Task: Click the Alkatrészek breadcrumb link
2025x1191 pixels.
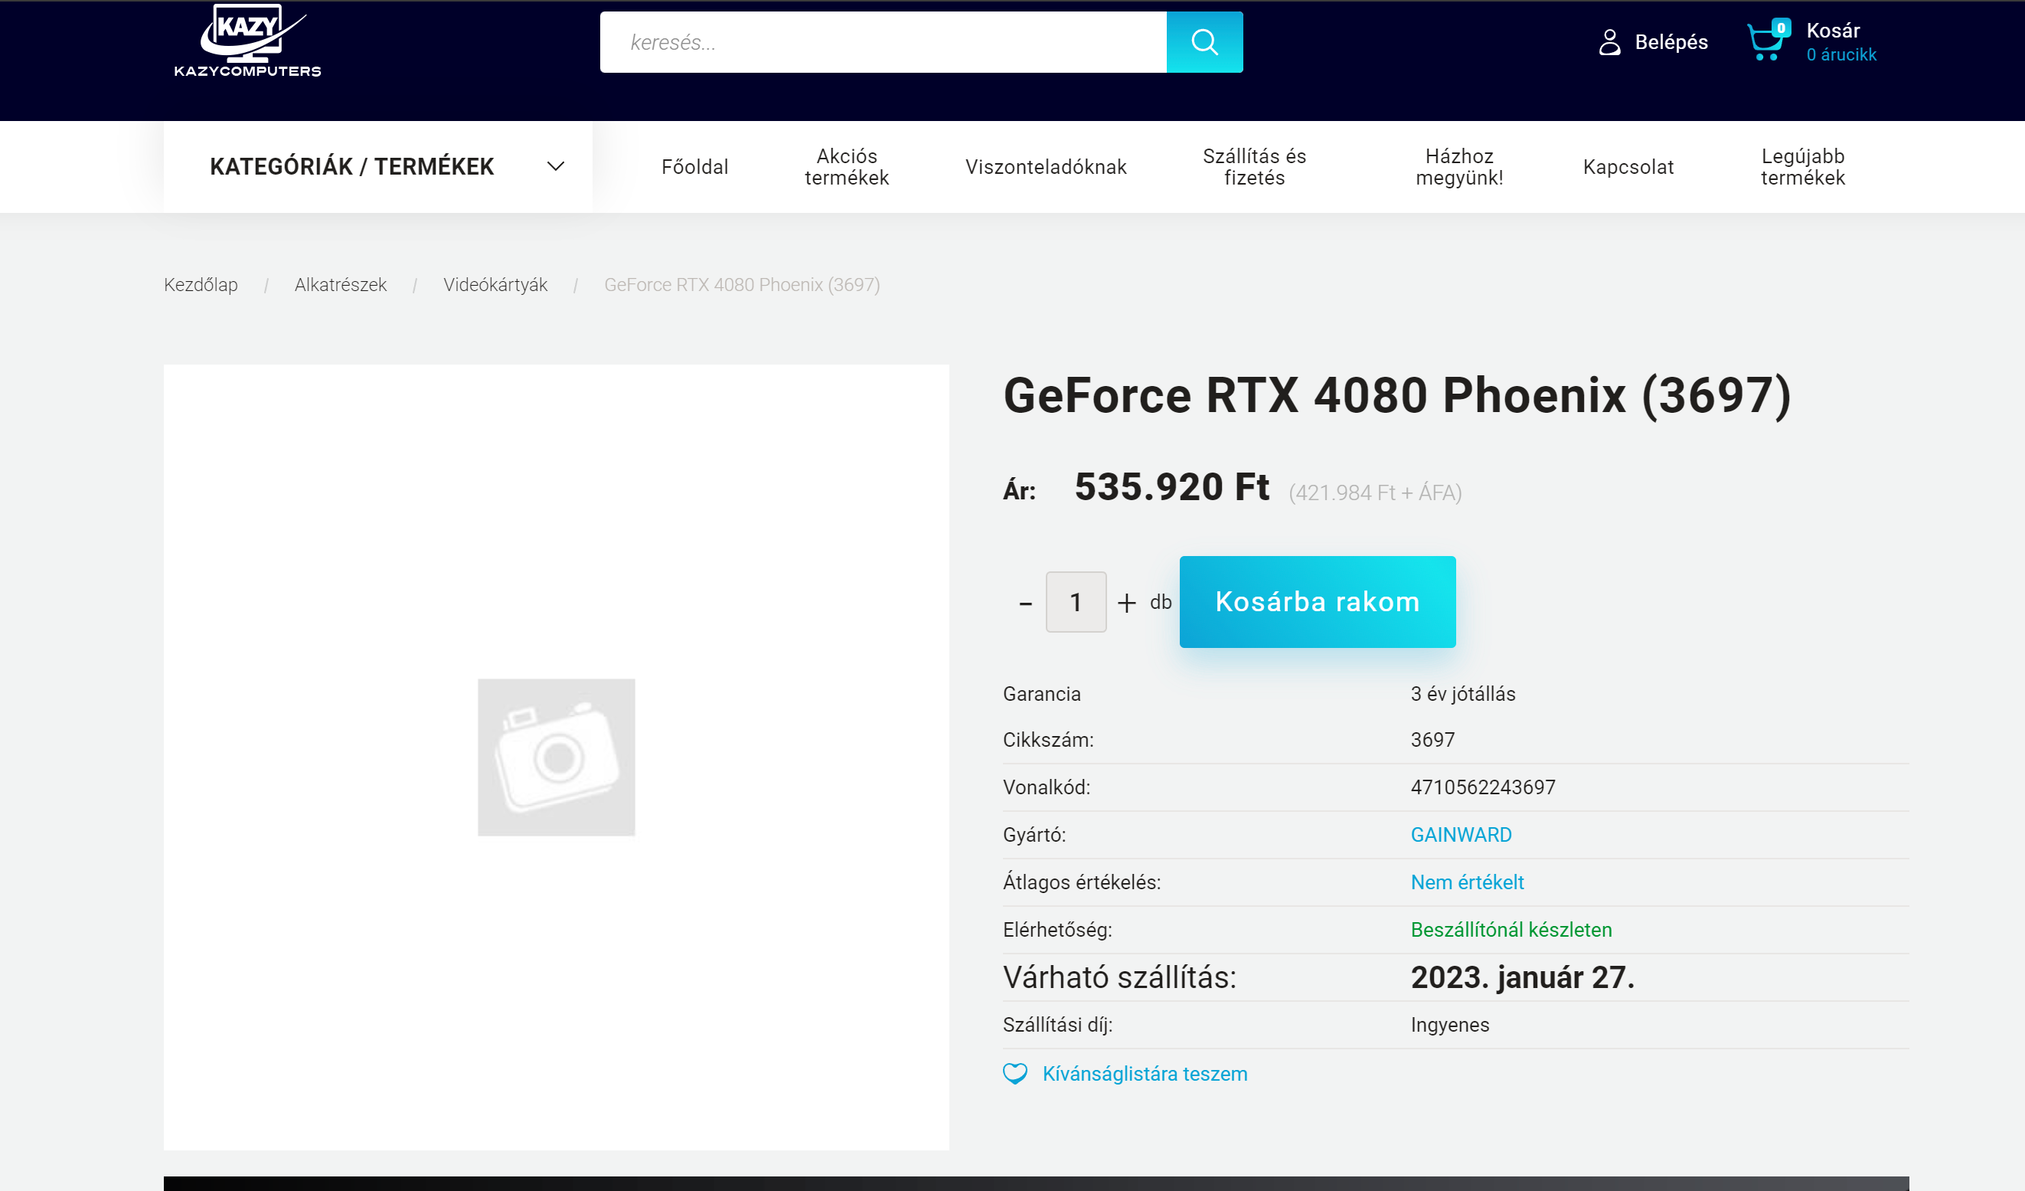Action: [340, 285]
